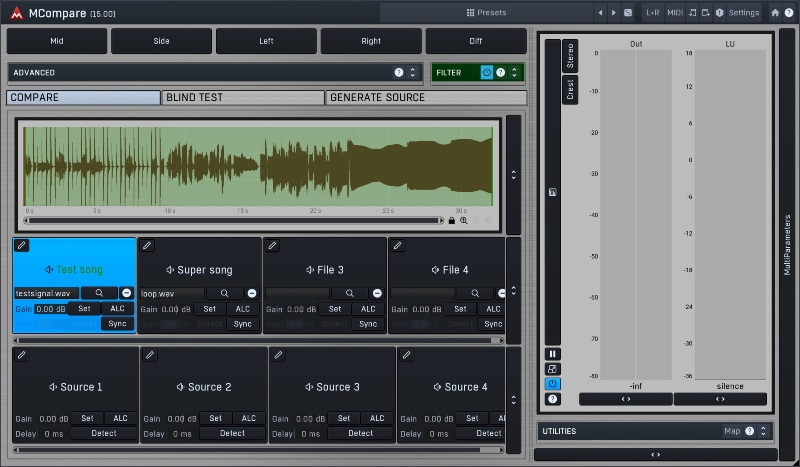Open the Generate Source tab
The width and height of the screenshot is (800, 467).
coord(426,98)
